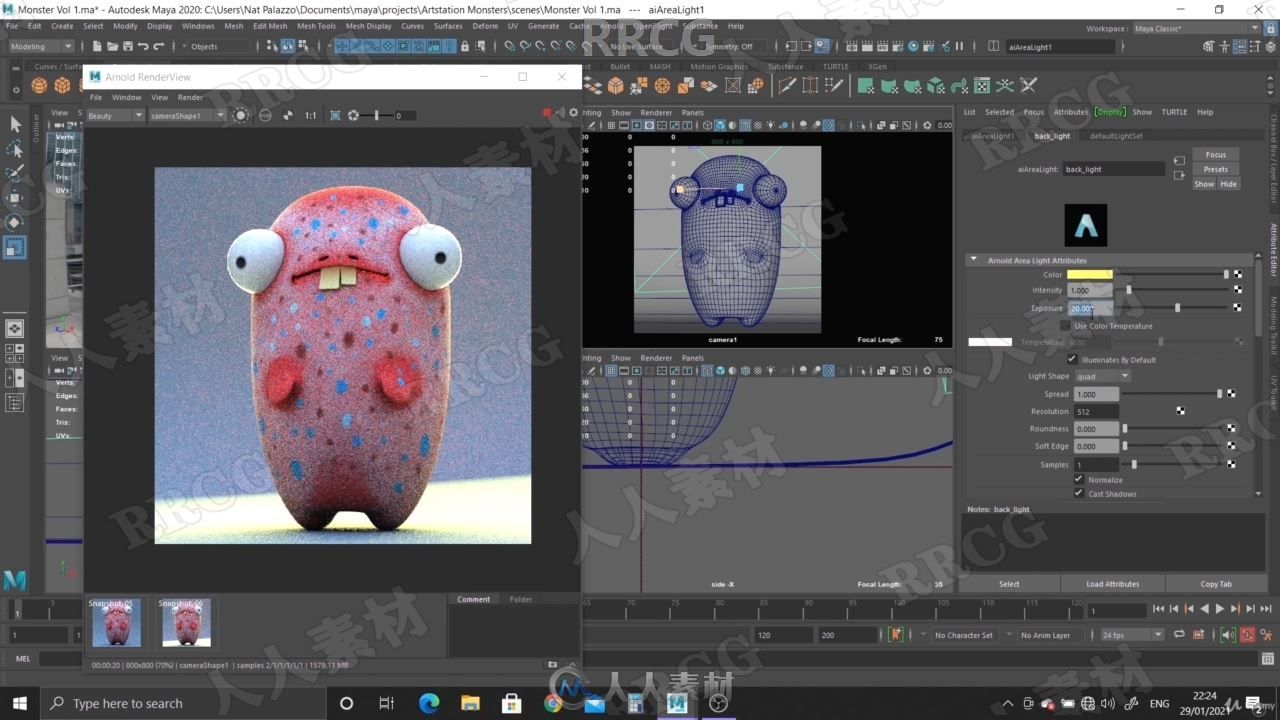
Task: Click the Redo arrow in Maya toolbar
Action: pyautogui.click(x=158, y=46)
